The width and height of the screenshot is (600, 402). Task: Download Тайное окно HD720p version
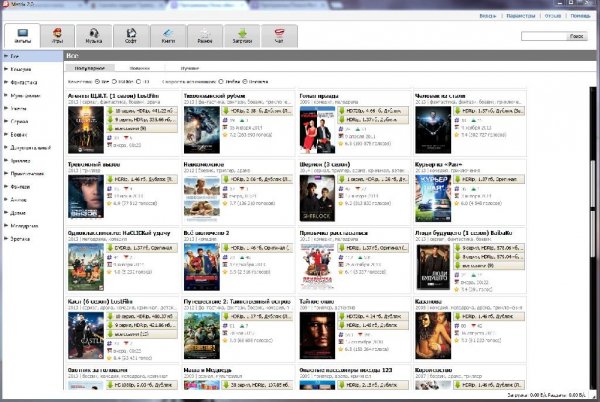[373, 316]
